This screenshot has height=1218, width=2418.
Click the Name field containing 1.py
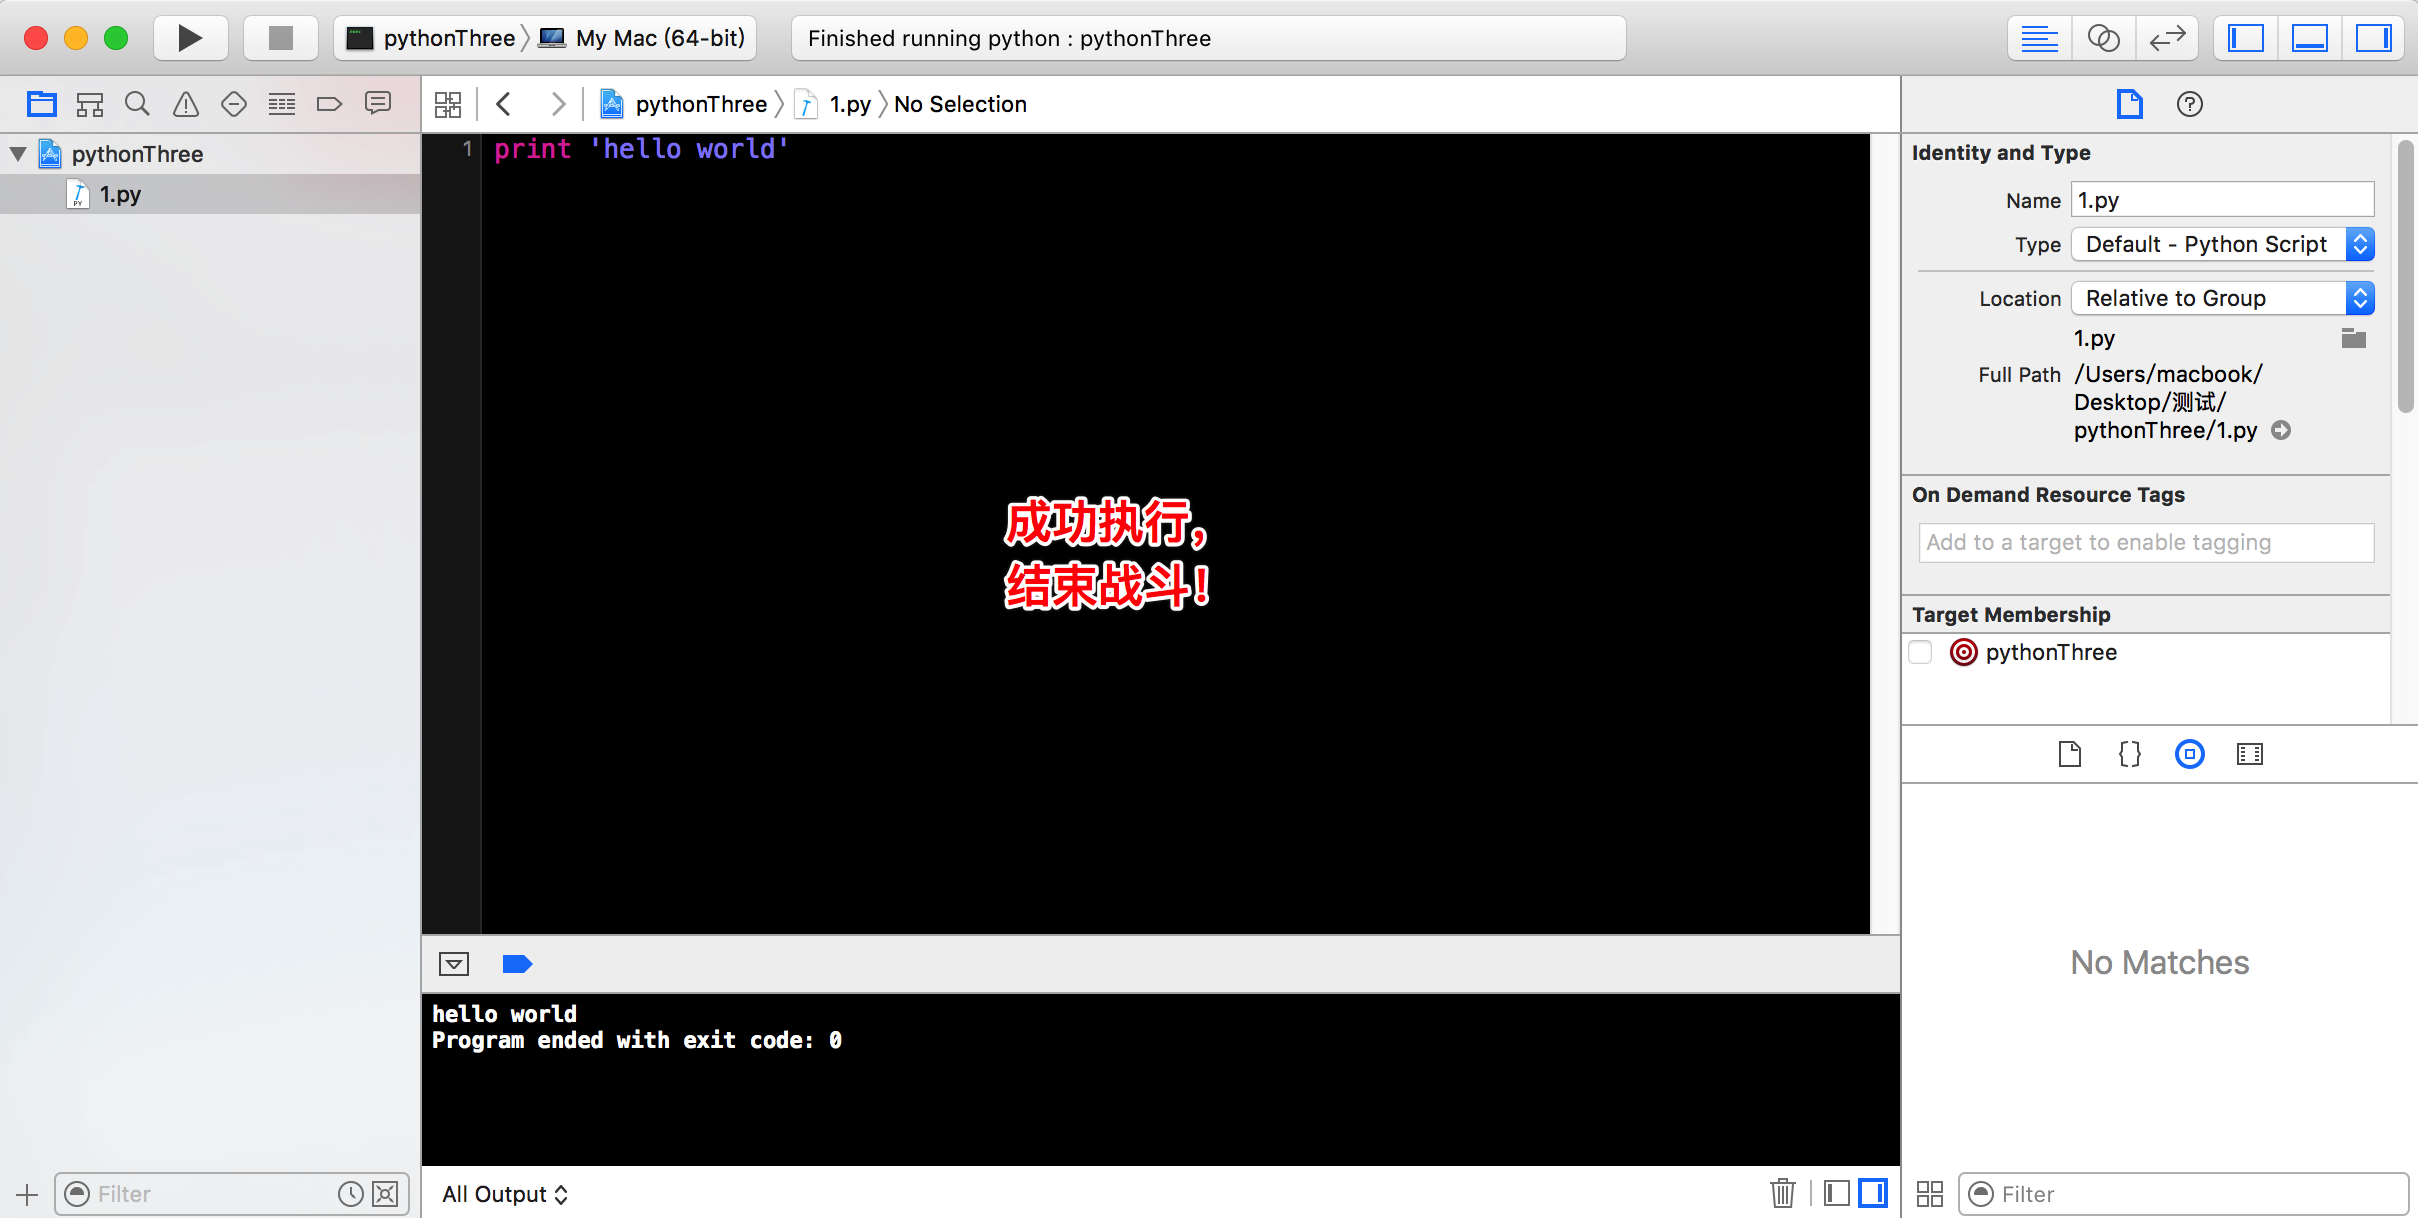pyautogui.click(x=2222, y=200)
